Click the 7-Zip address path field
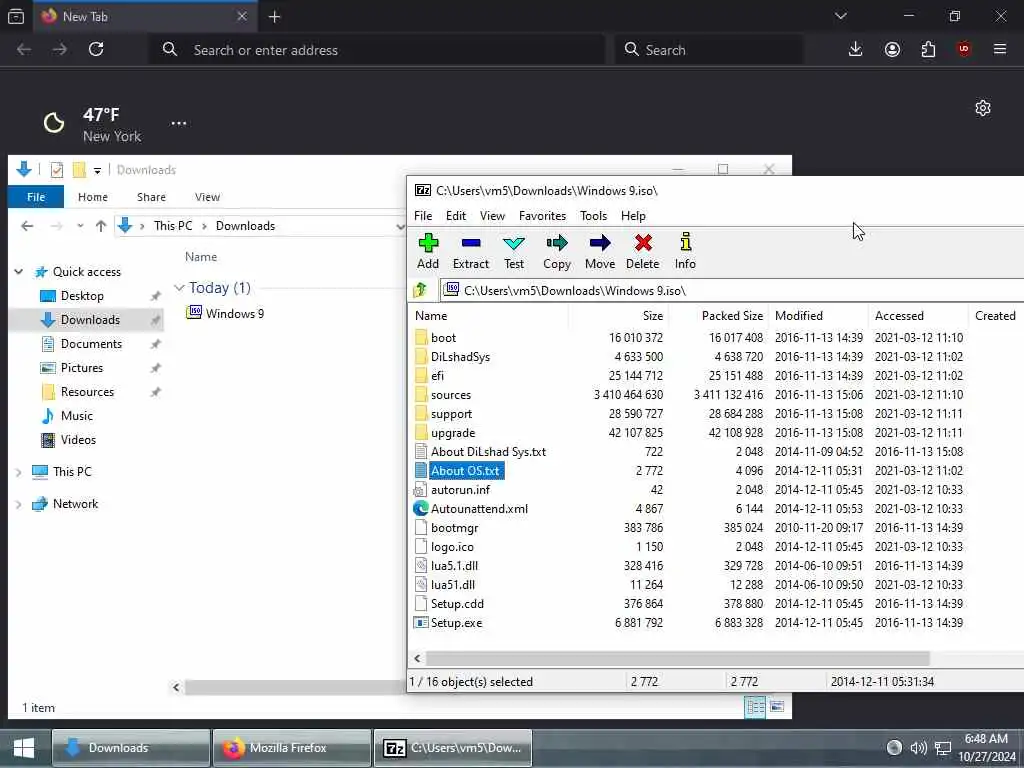 pos(731,290)
